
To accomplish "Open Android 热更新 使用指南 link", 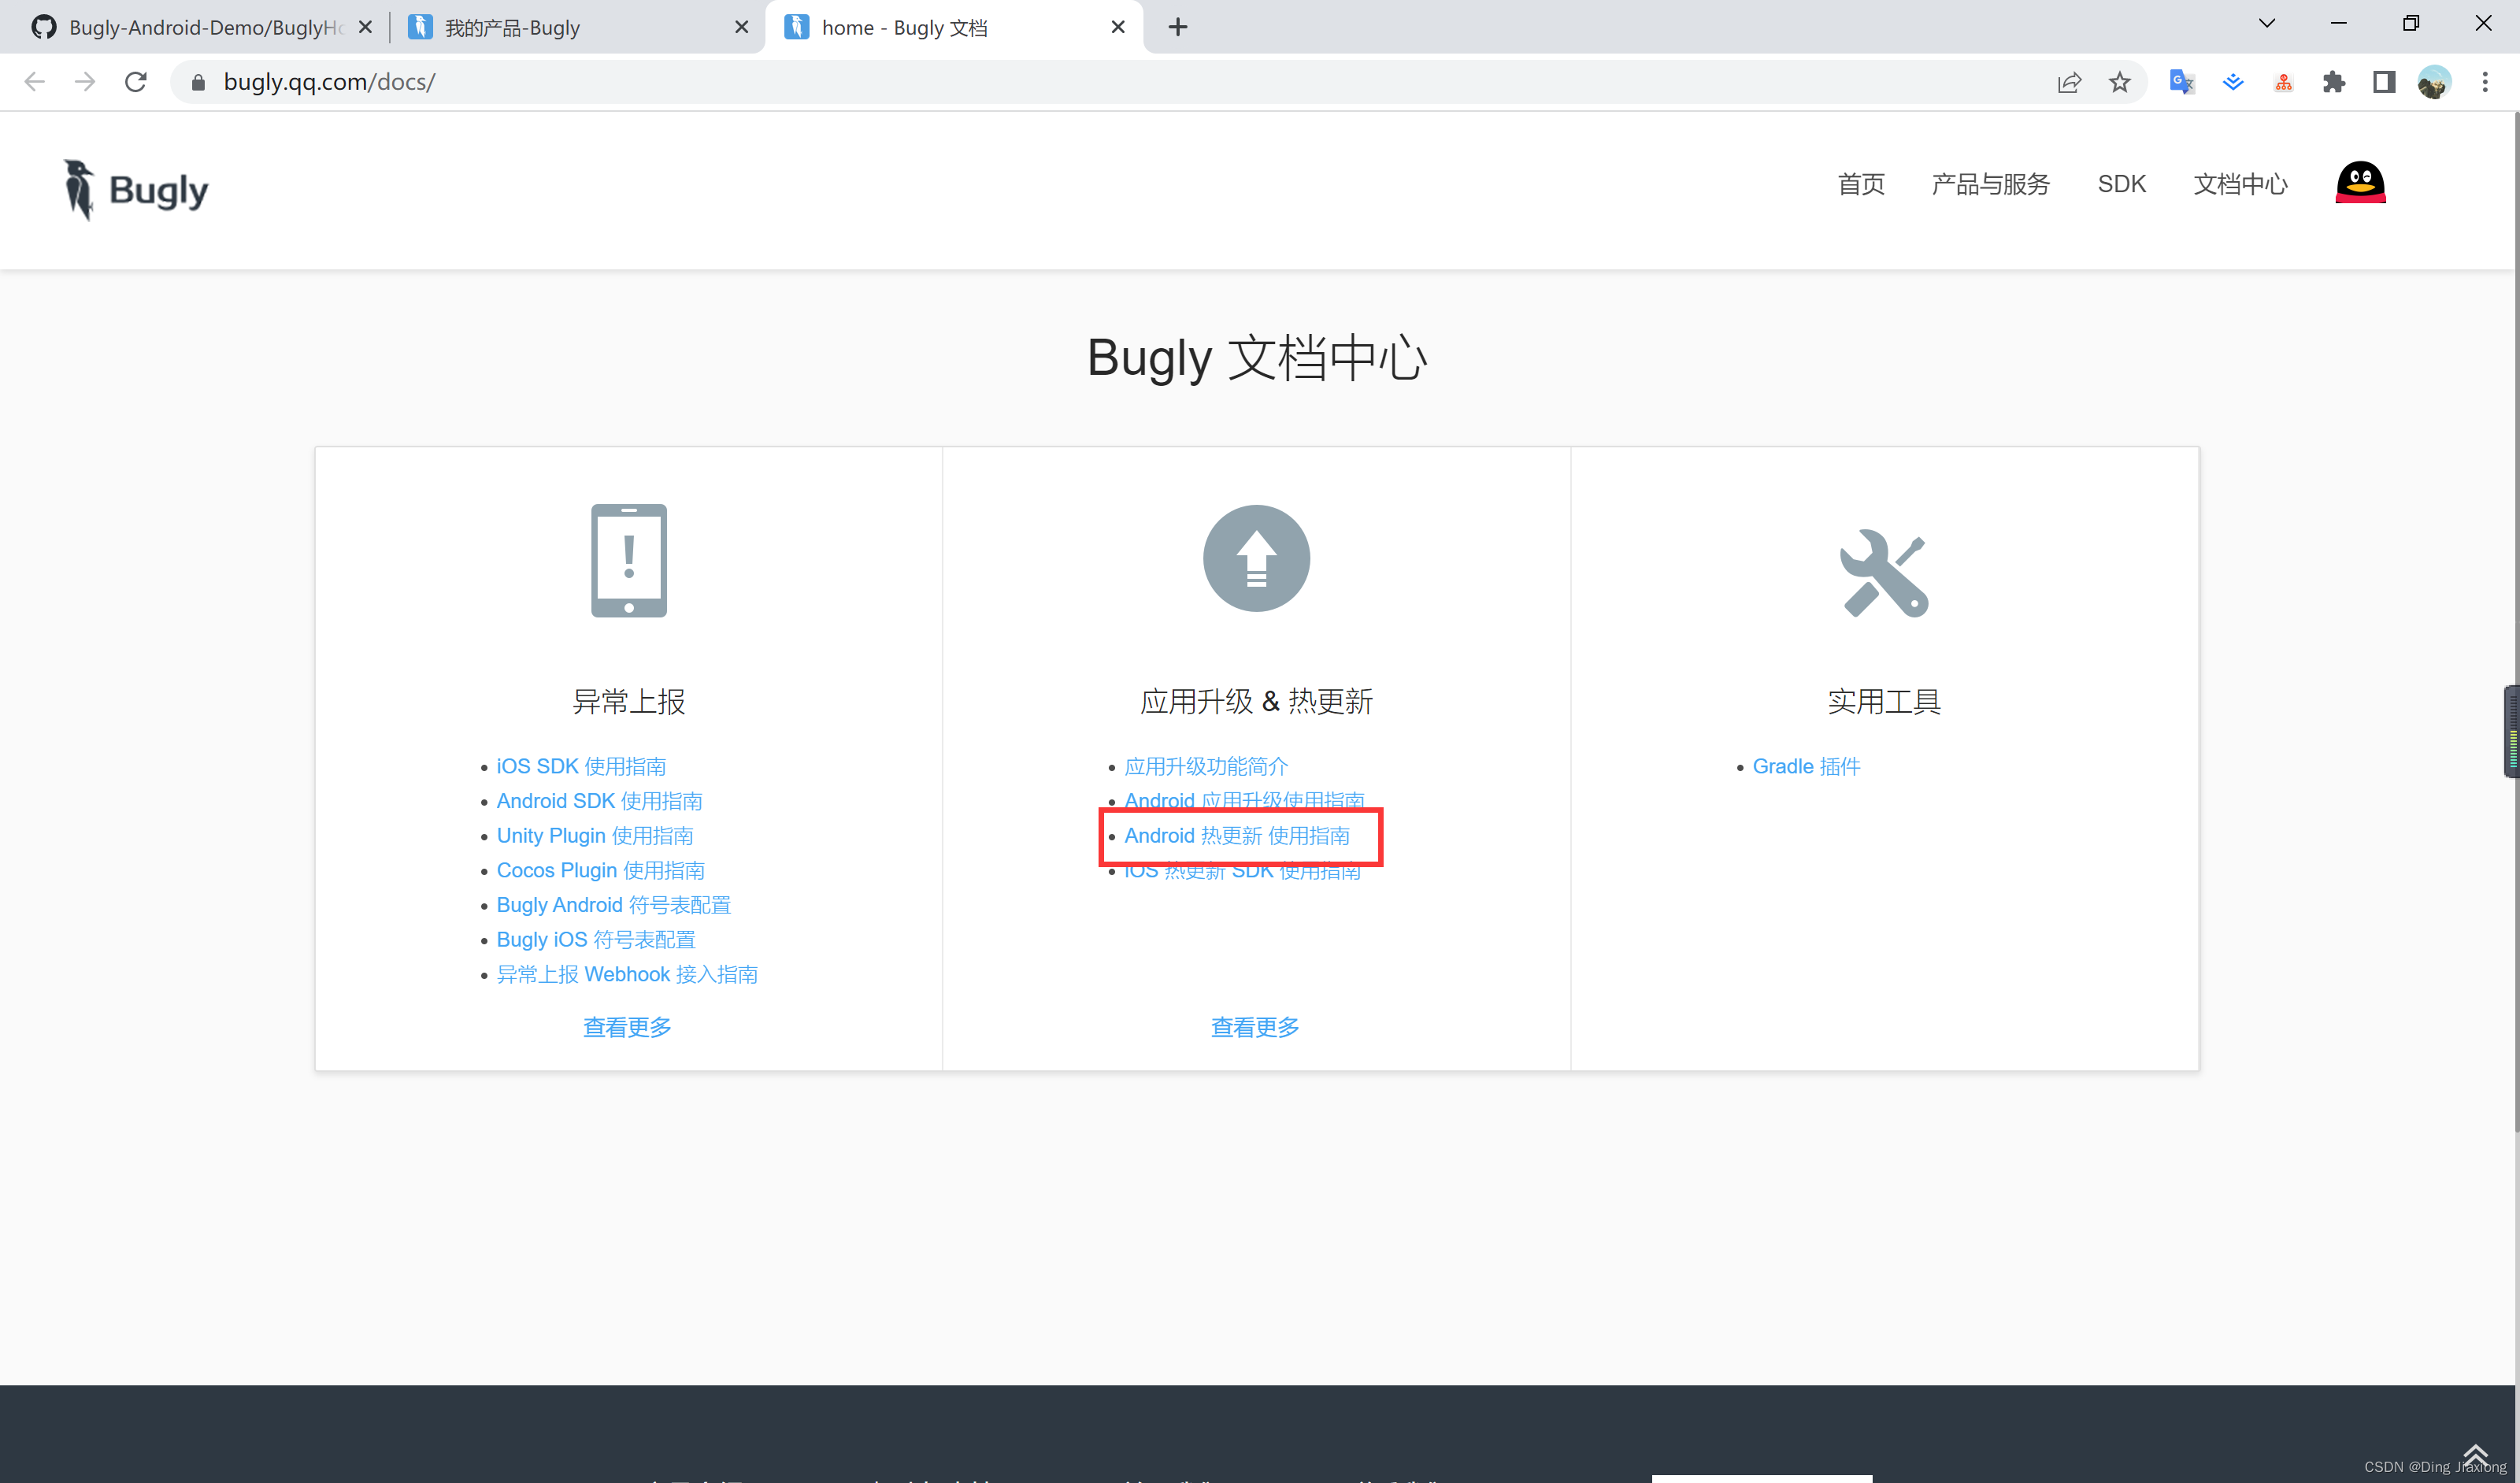I will click(1237, 835).
